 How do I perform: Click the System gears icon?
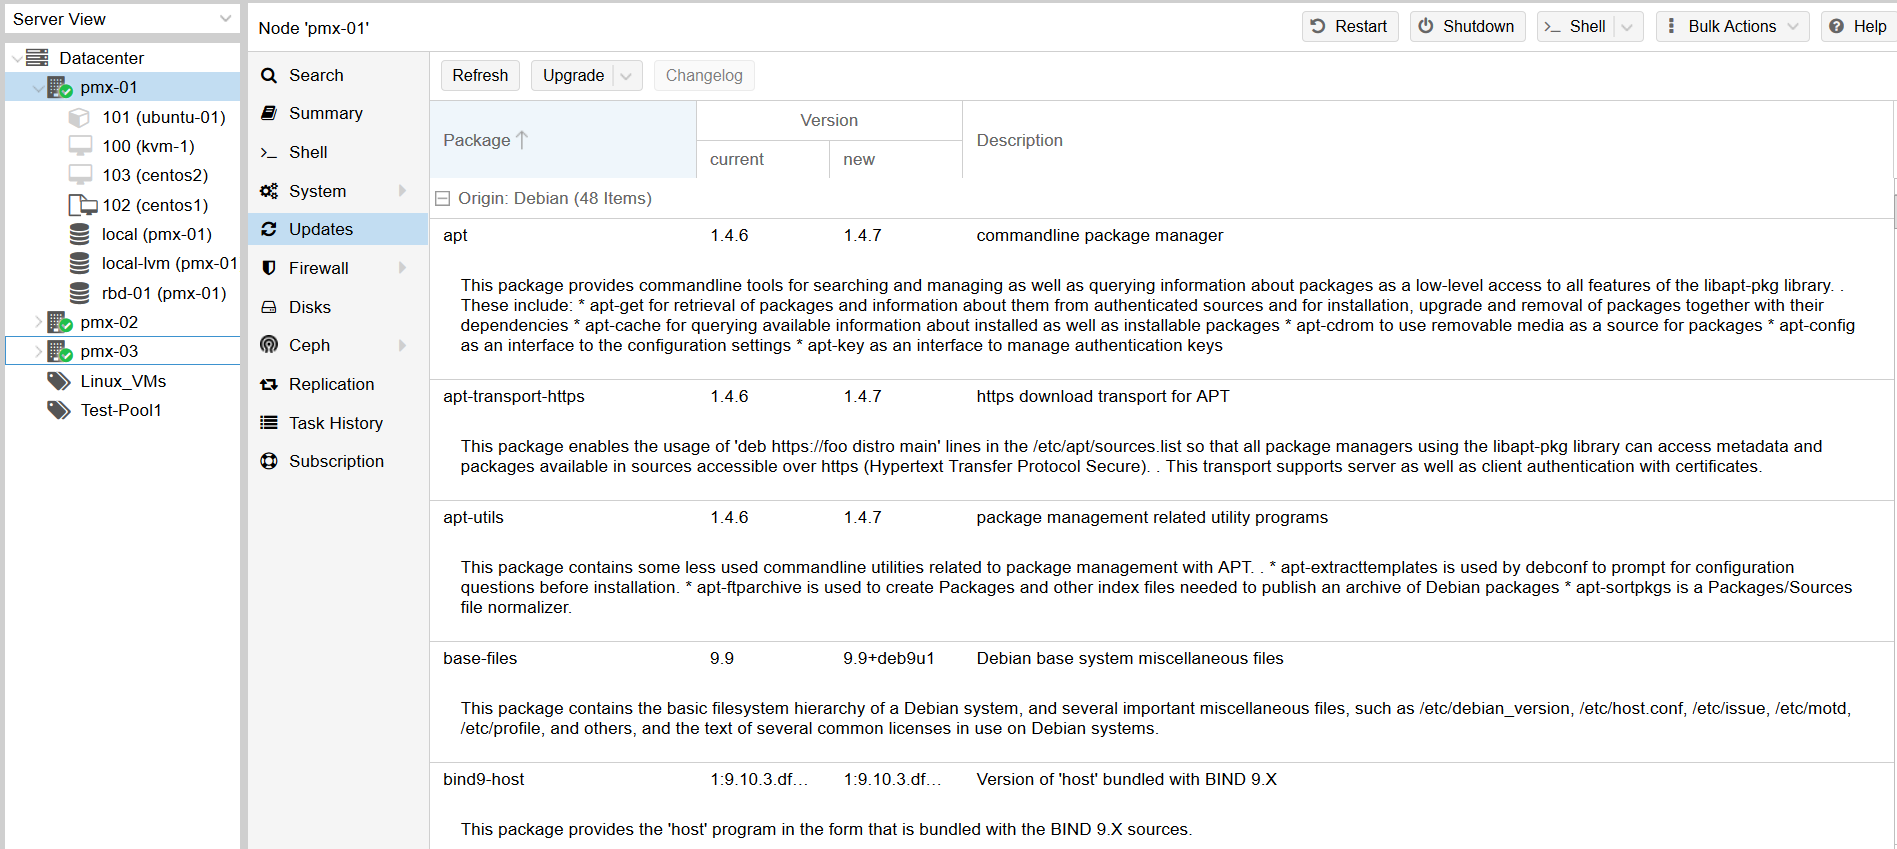click(x=269, y=191)
